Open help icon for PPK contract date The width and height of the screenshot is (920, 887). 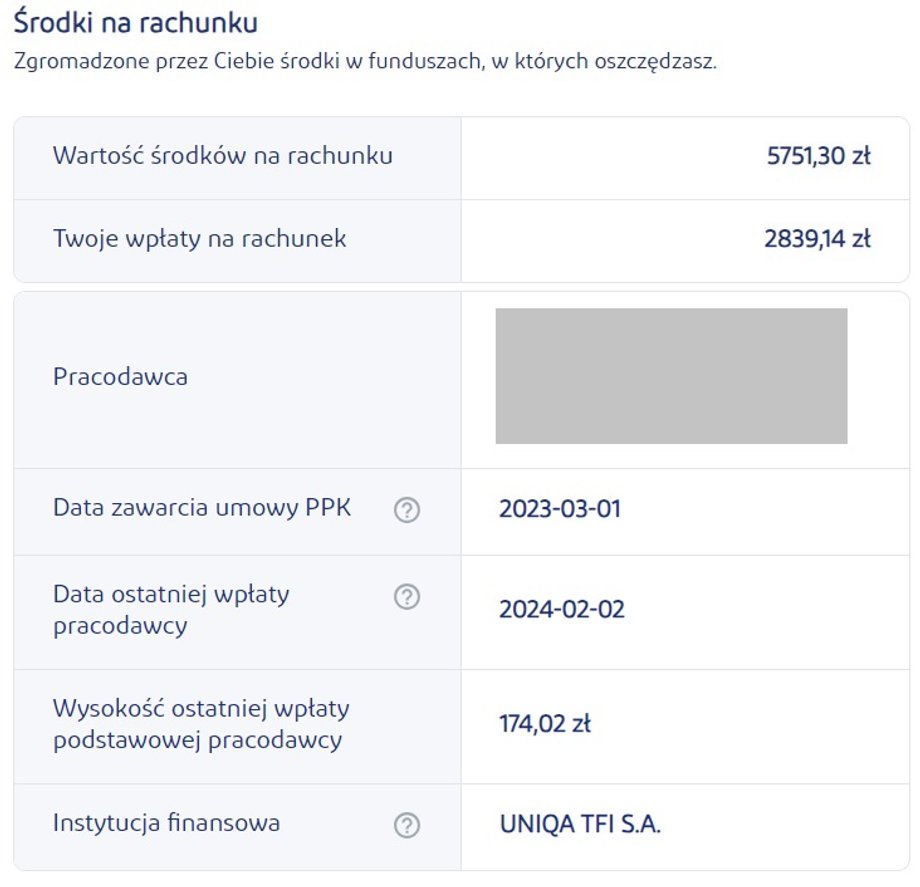[406, 510]
